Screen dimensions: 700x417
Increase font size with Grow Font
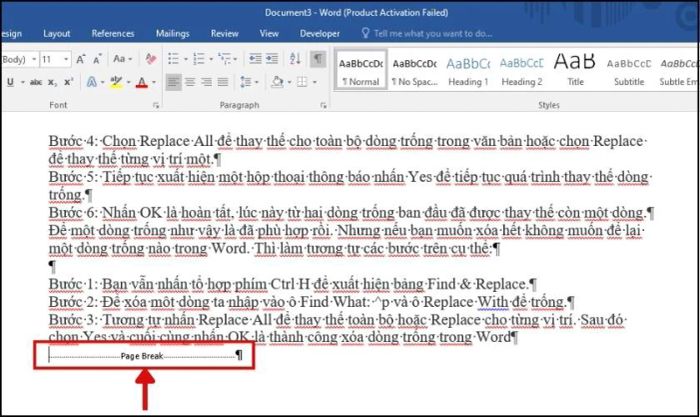[81, 59]
